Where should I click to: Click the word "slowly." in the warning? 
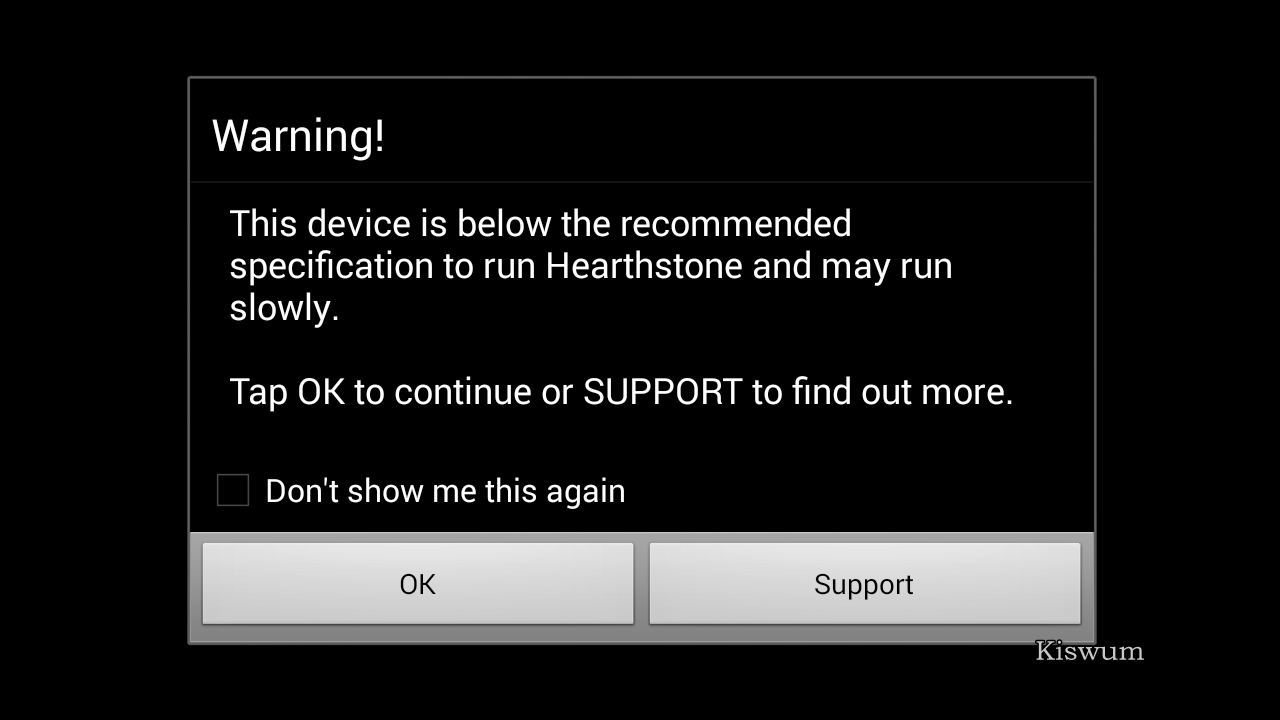point(284,308)
